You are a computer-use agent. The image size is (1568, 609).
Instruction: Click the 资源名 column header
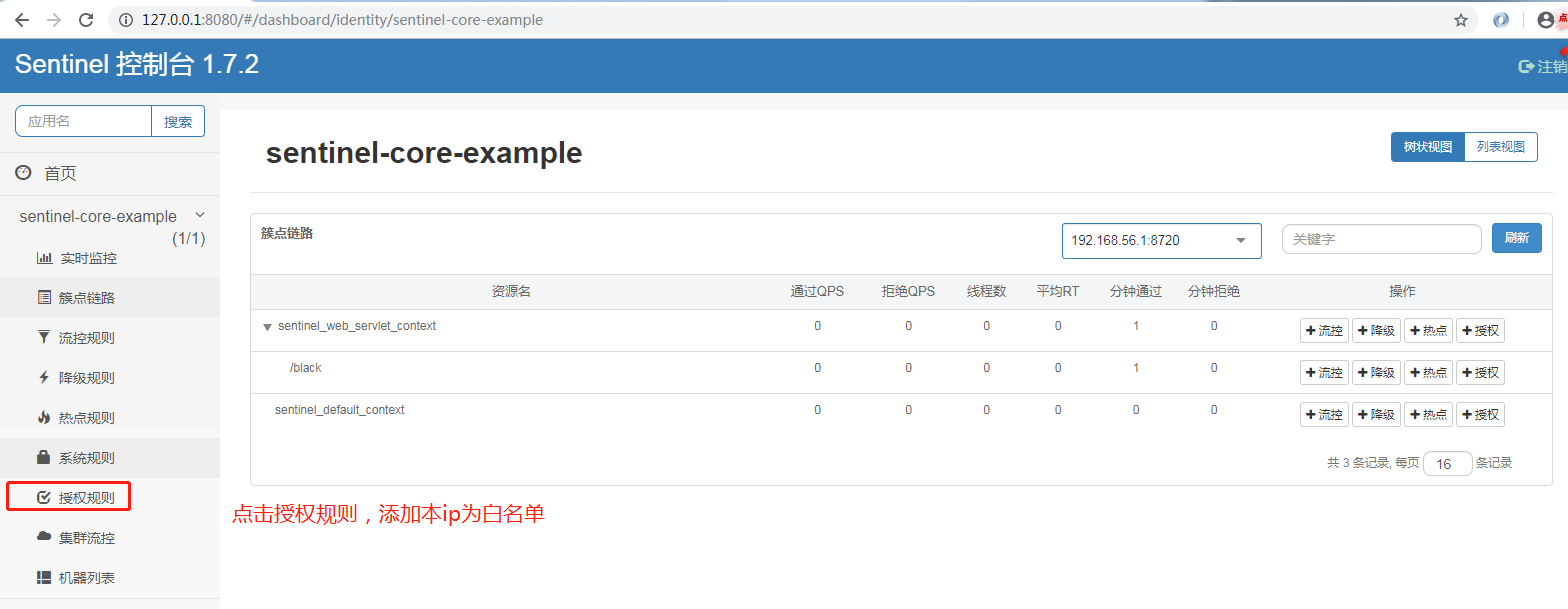511,292
